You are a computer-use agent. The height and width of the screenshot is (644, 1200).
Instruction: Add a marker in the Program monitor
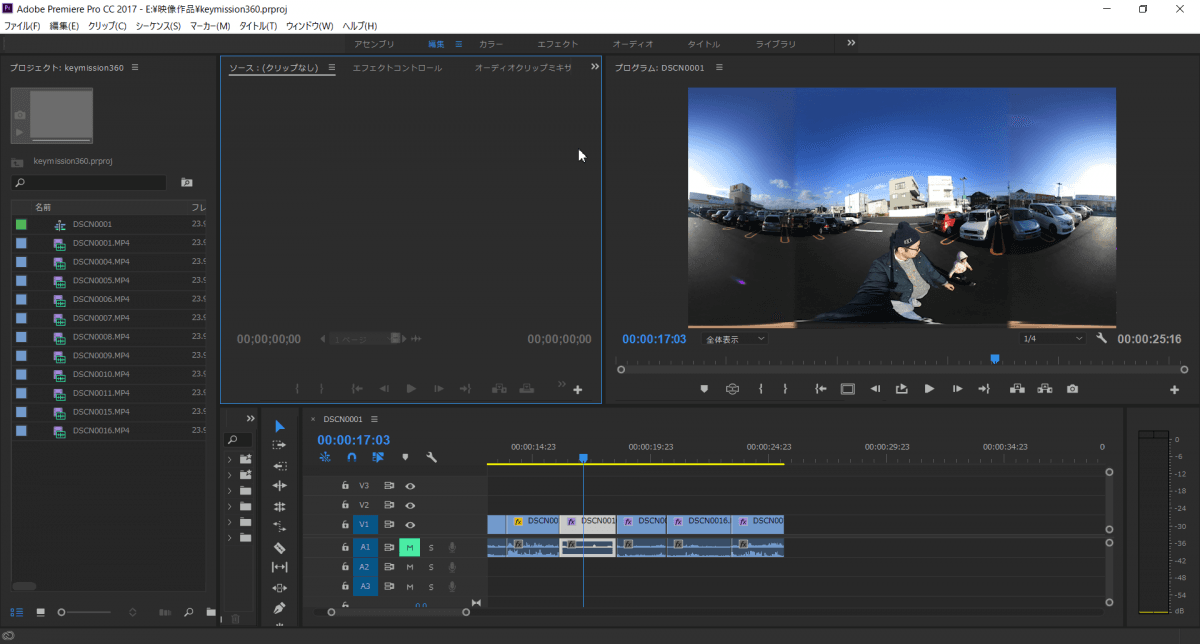703,389
